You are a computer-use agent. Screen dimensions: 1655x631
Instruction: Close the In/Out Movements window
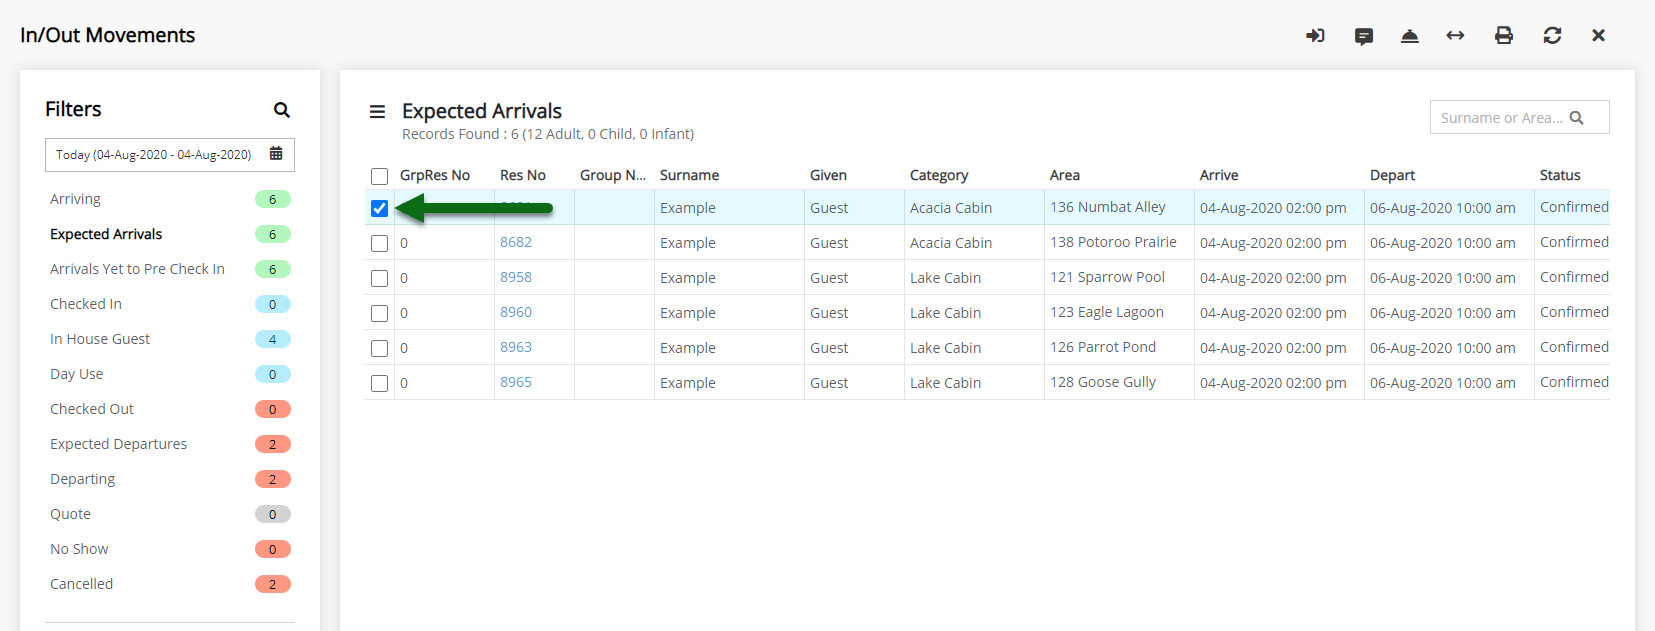[x=1598, y=36]
